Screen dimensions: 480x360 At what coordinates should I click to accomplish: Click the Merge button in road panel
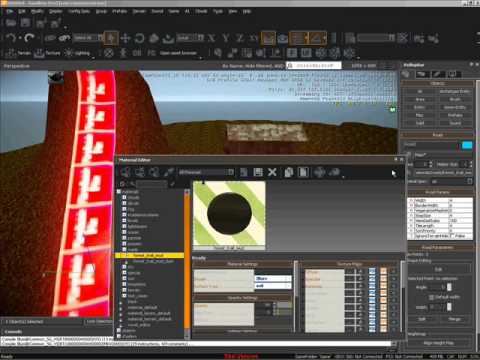[x=454, y=319]
